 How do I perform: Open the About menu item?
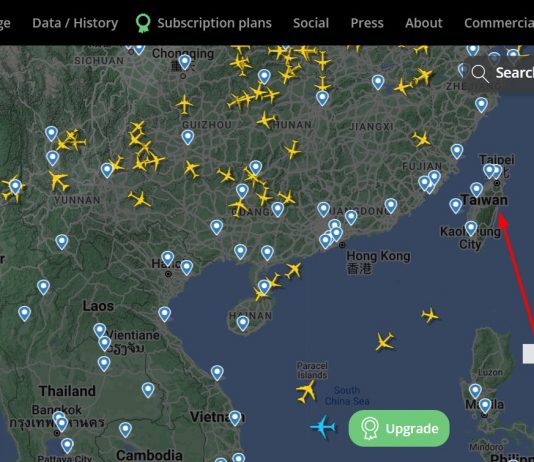tap(424, 23)
